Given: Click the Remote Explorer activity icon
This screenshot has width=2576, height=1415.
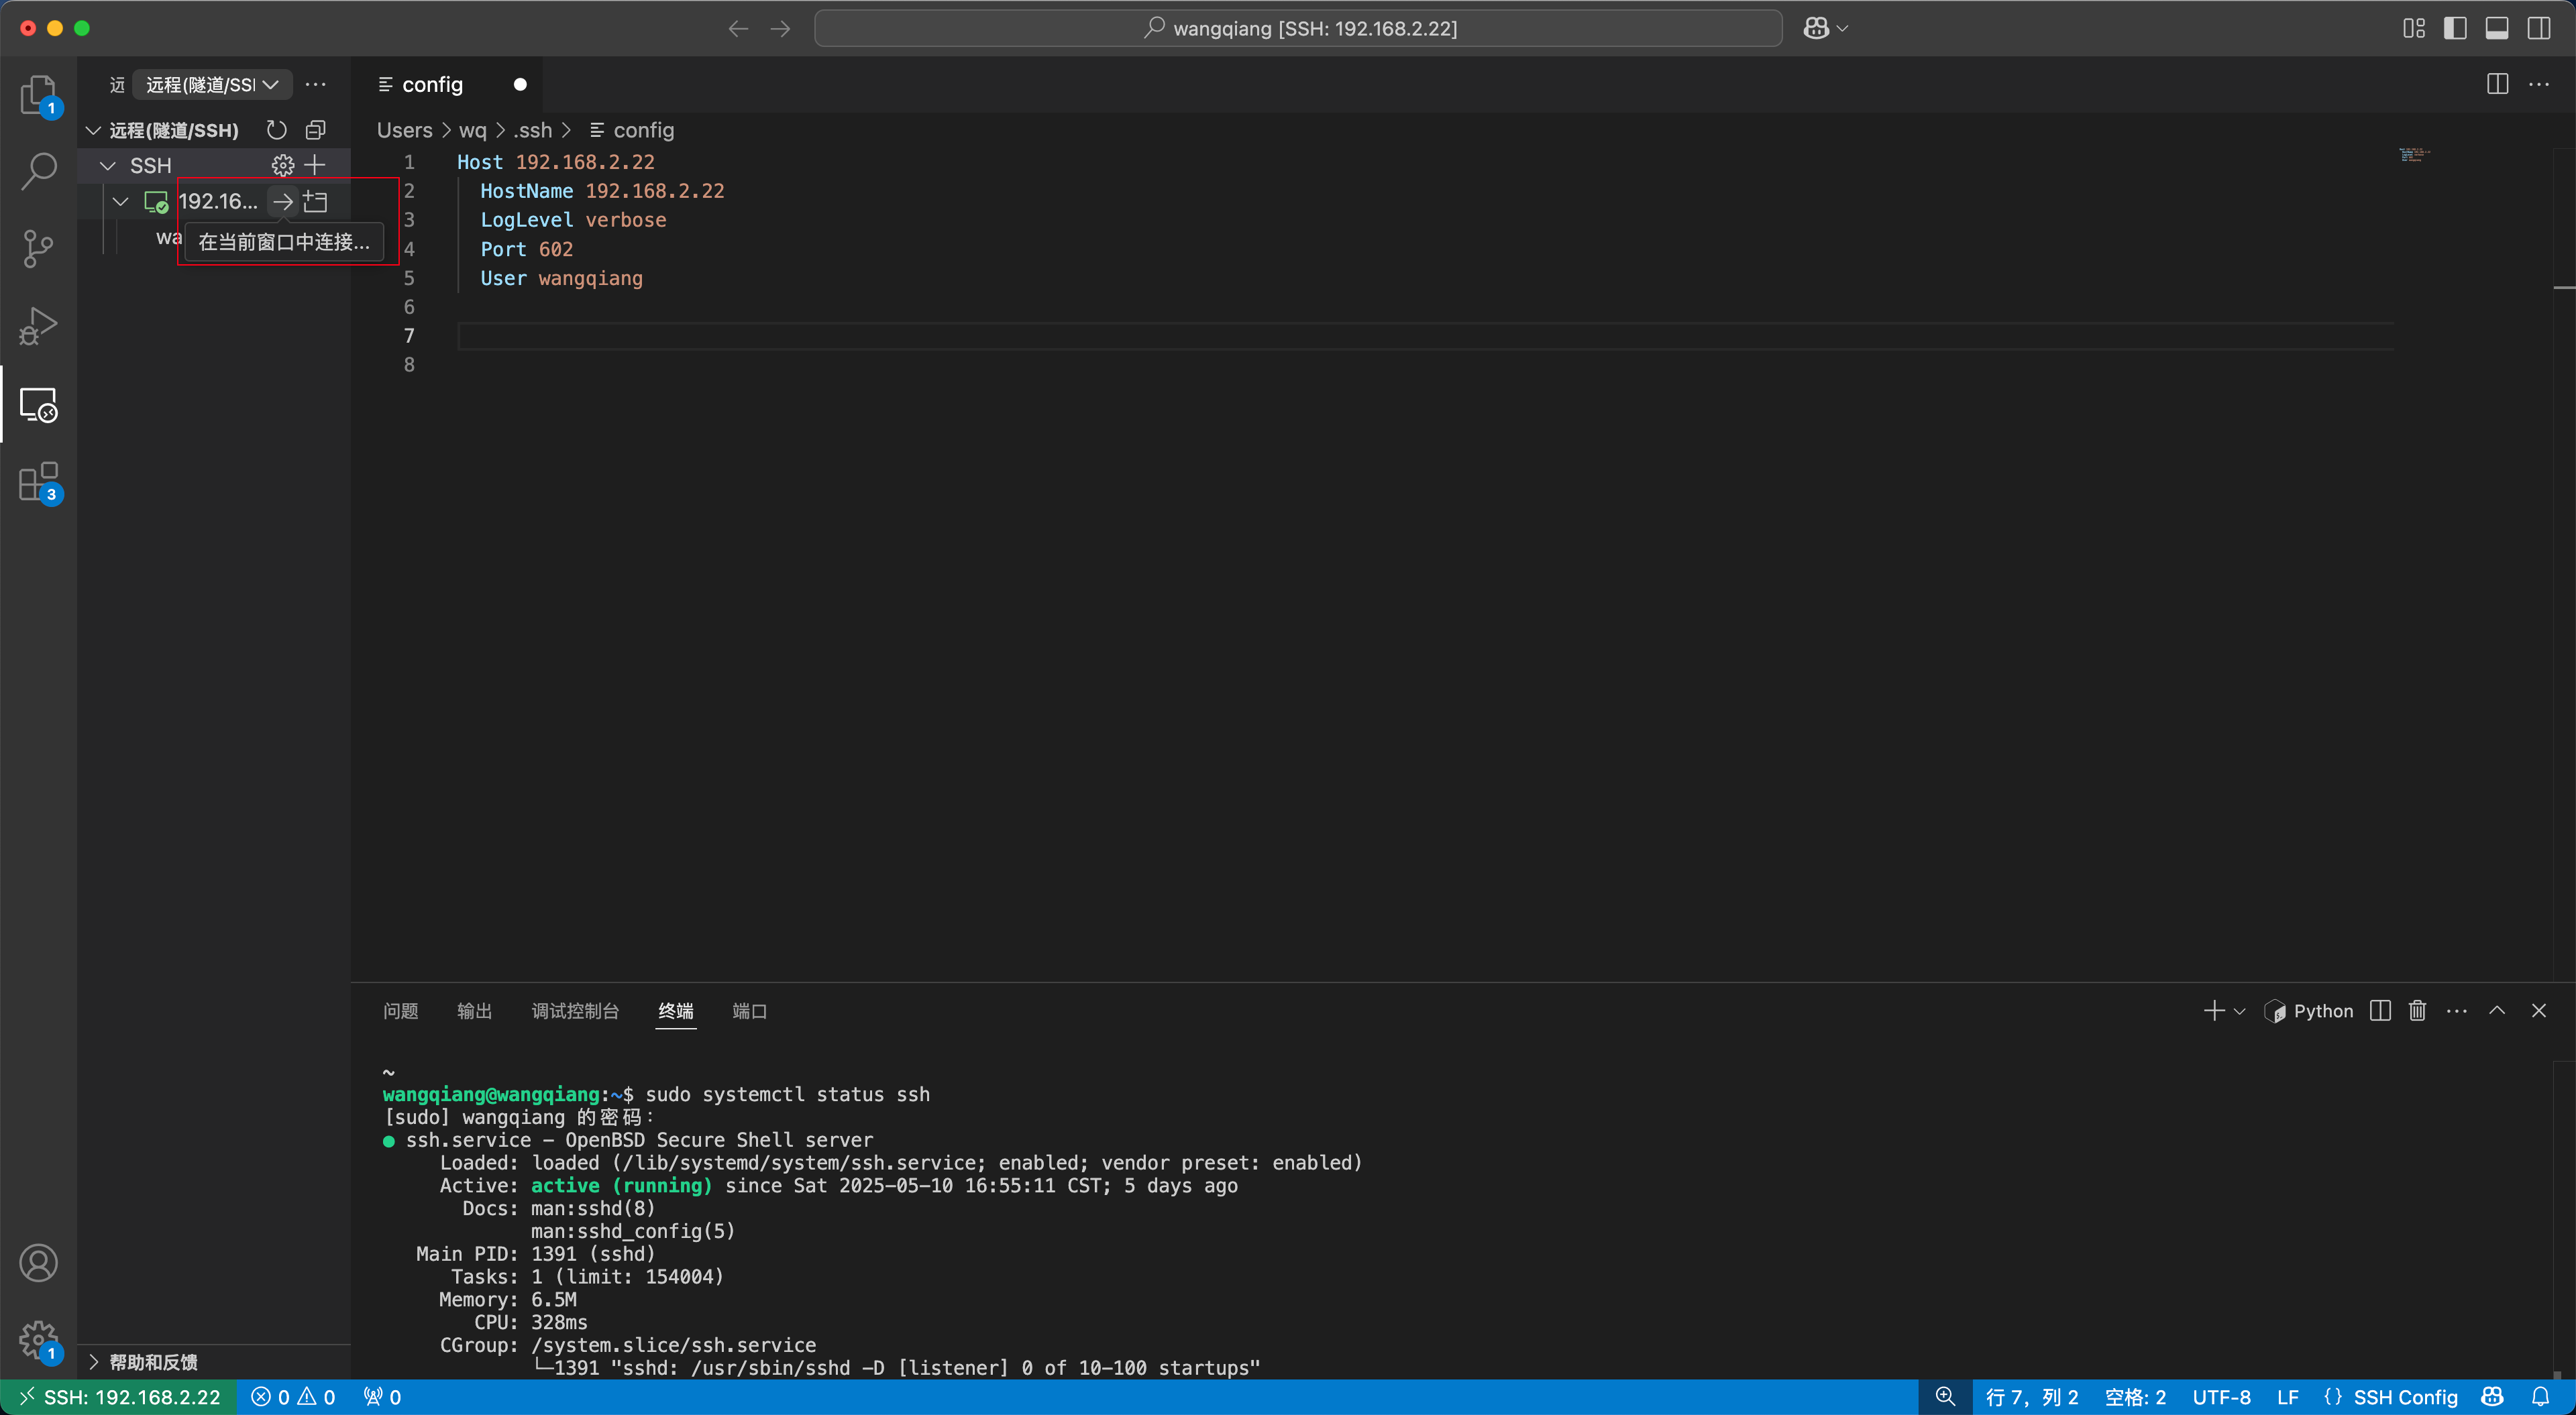Looking at the screenshot, I should pos(38,405).
